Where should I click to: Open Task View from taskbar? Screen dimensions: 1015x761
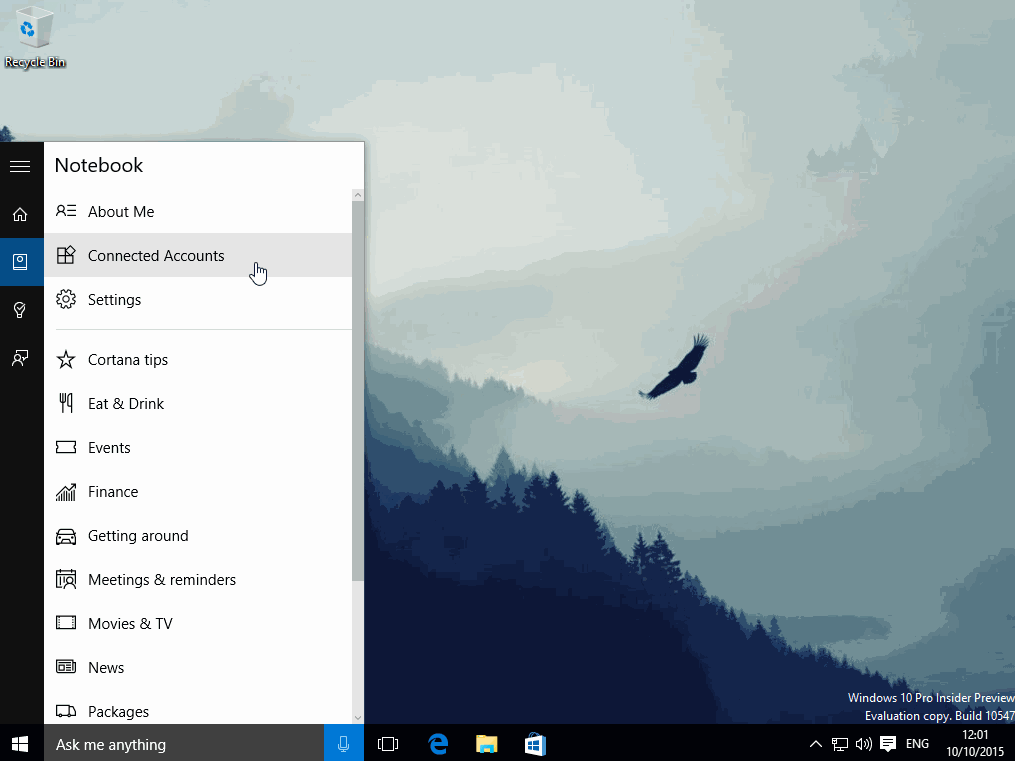tap(388, 744)
